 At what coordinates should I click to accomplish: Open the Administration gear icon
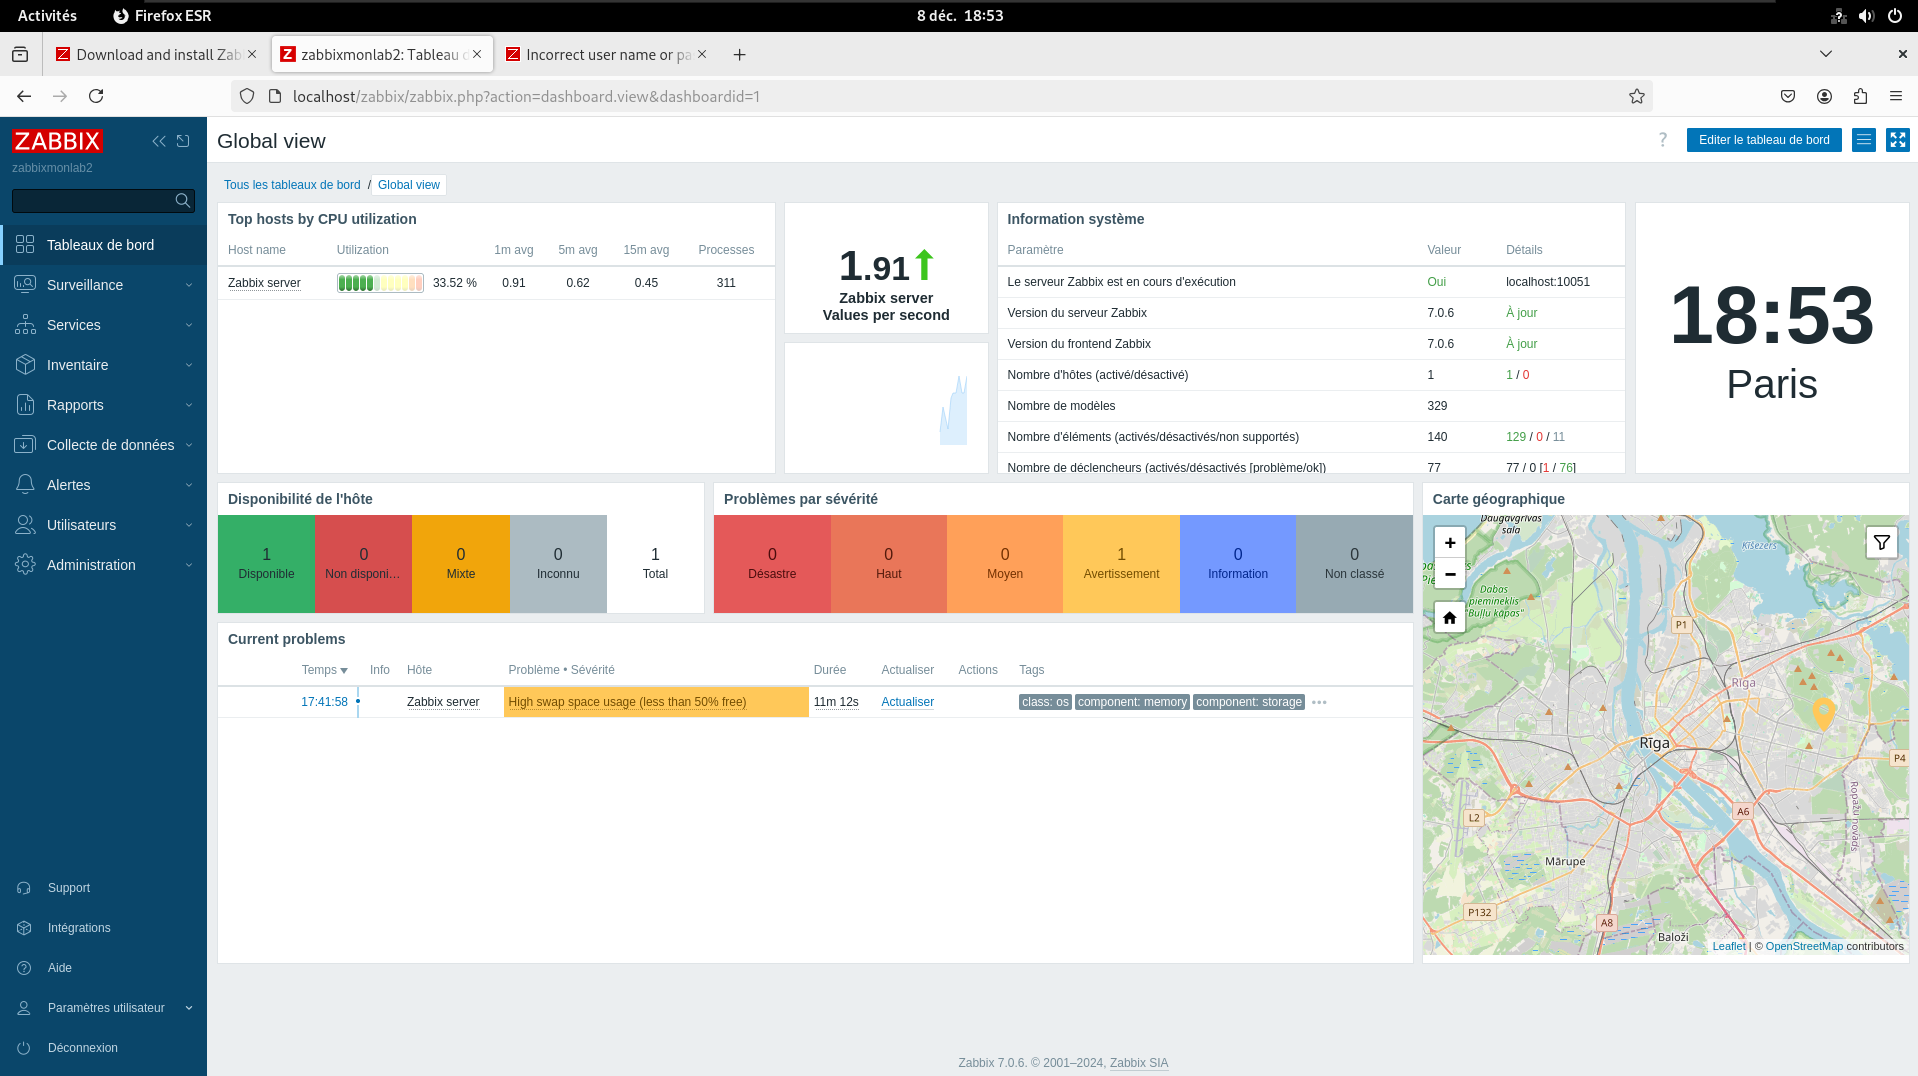pyautogui.click(x=26, y=564)
